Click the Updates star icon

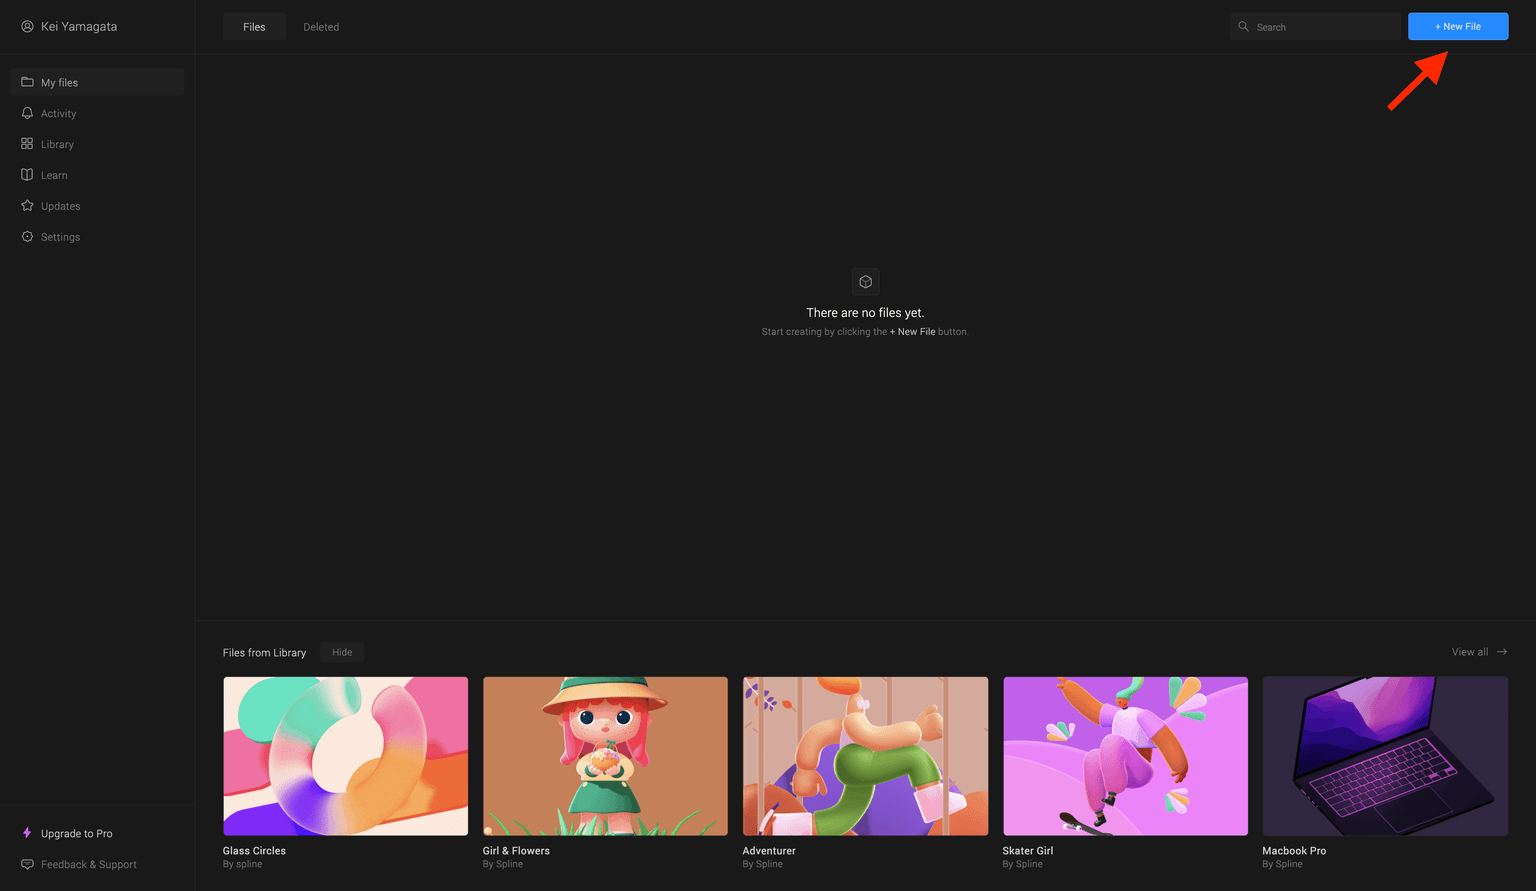(27, 206)
